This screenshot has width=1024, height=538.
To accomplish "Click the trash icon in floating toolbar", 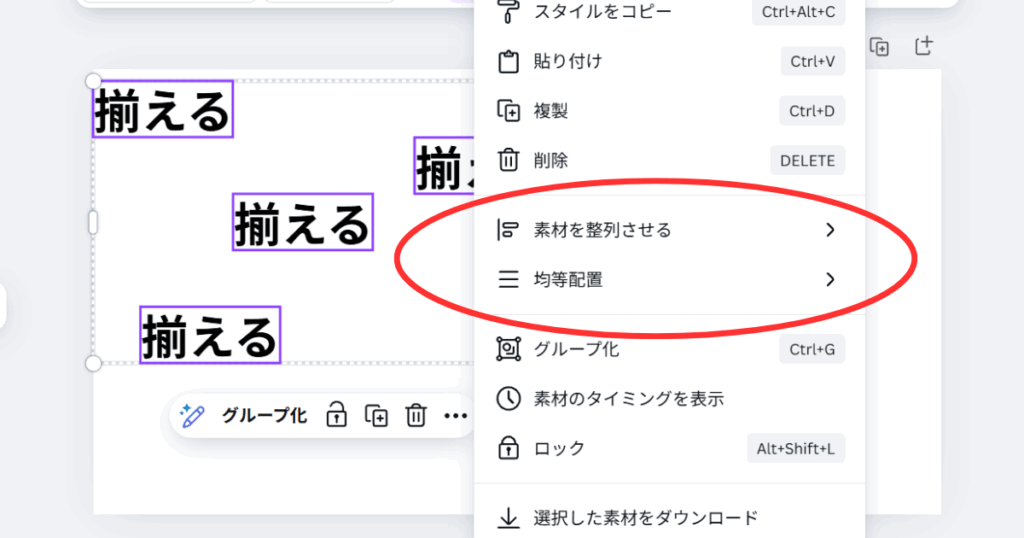I will click(x=416, y=415).
